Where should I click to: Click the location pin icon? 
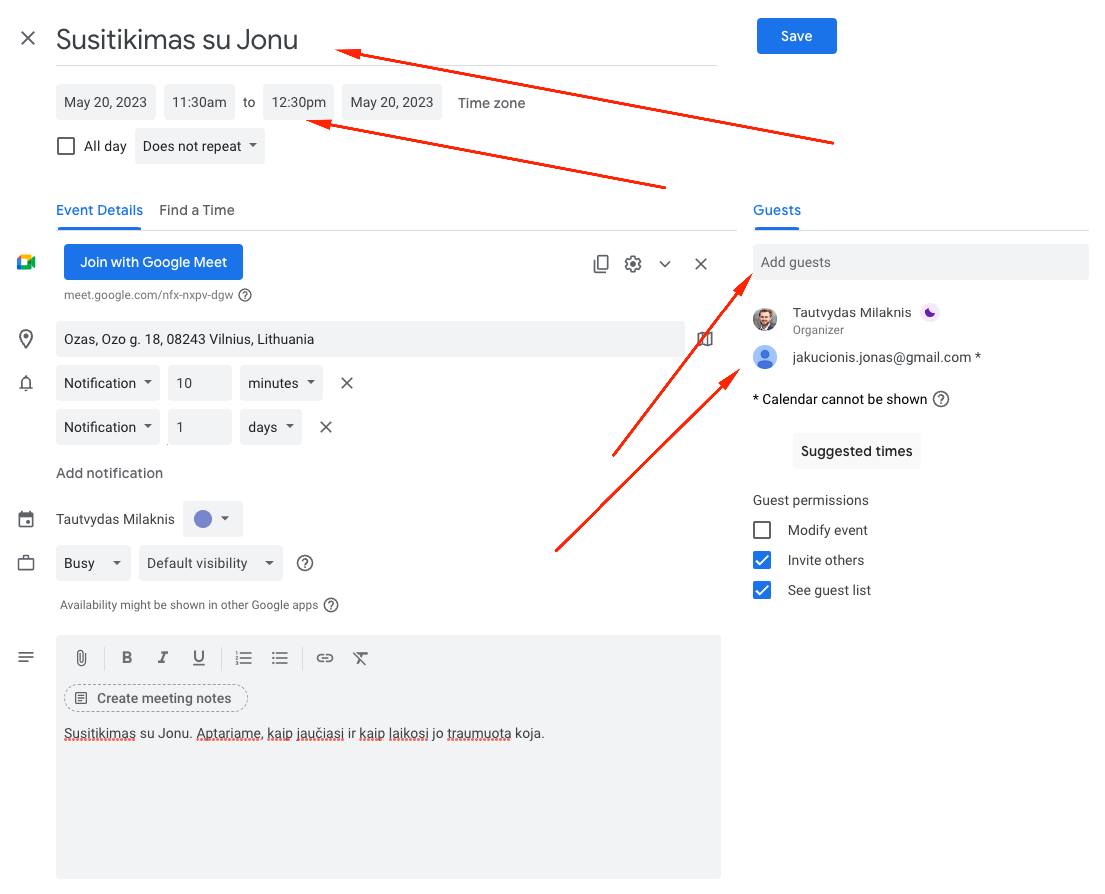click(26, 339)
